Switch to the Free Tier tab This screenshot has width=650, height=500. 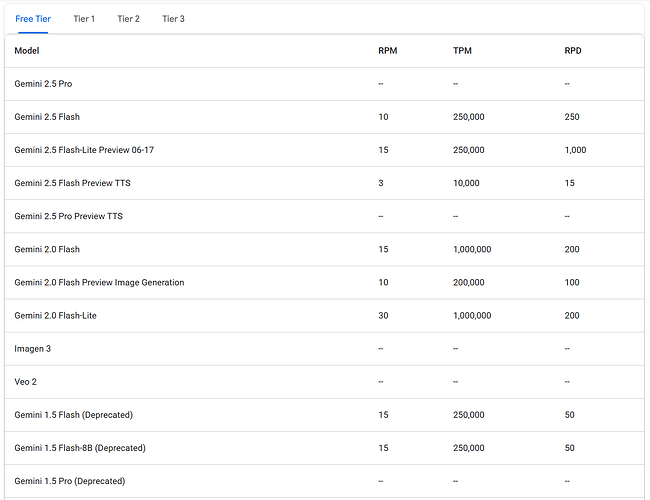33,18
